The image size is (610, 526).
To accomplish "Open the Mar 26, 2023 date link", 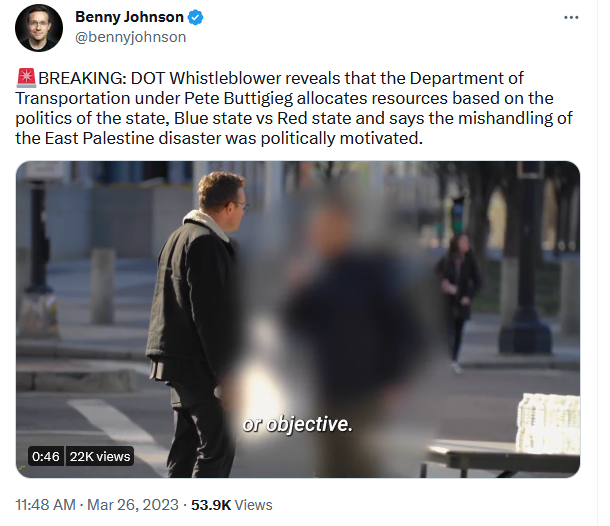I will 133,505.
